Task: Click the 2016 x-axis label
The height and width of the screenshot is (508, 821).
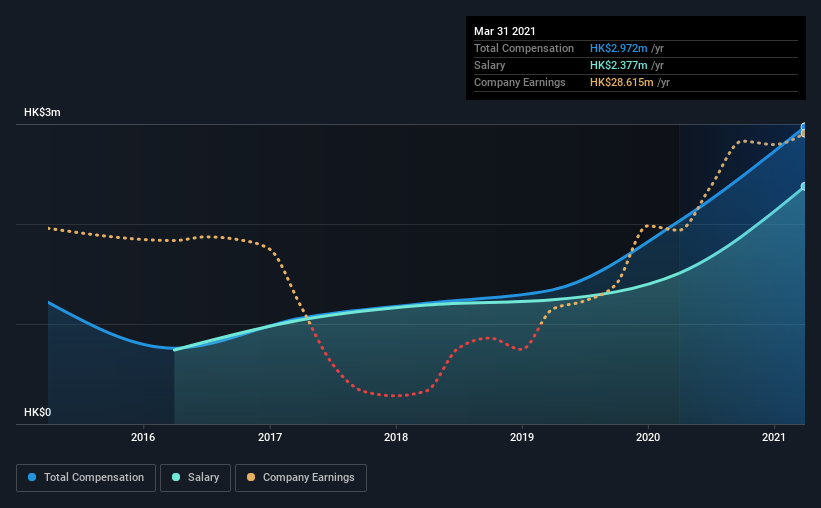Action: [x=143, y=437]
